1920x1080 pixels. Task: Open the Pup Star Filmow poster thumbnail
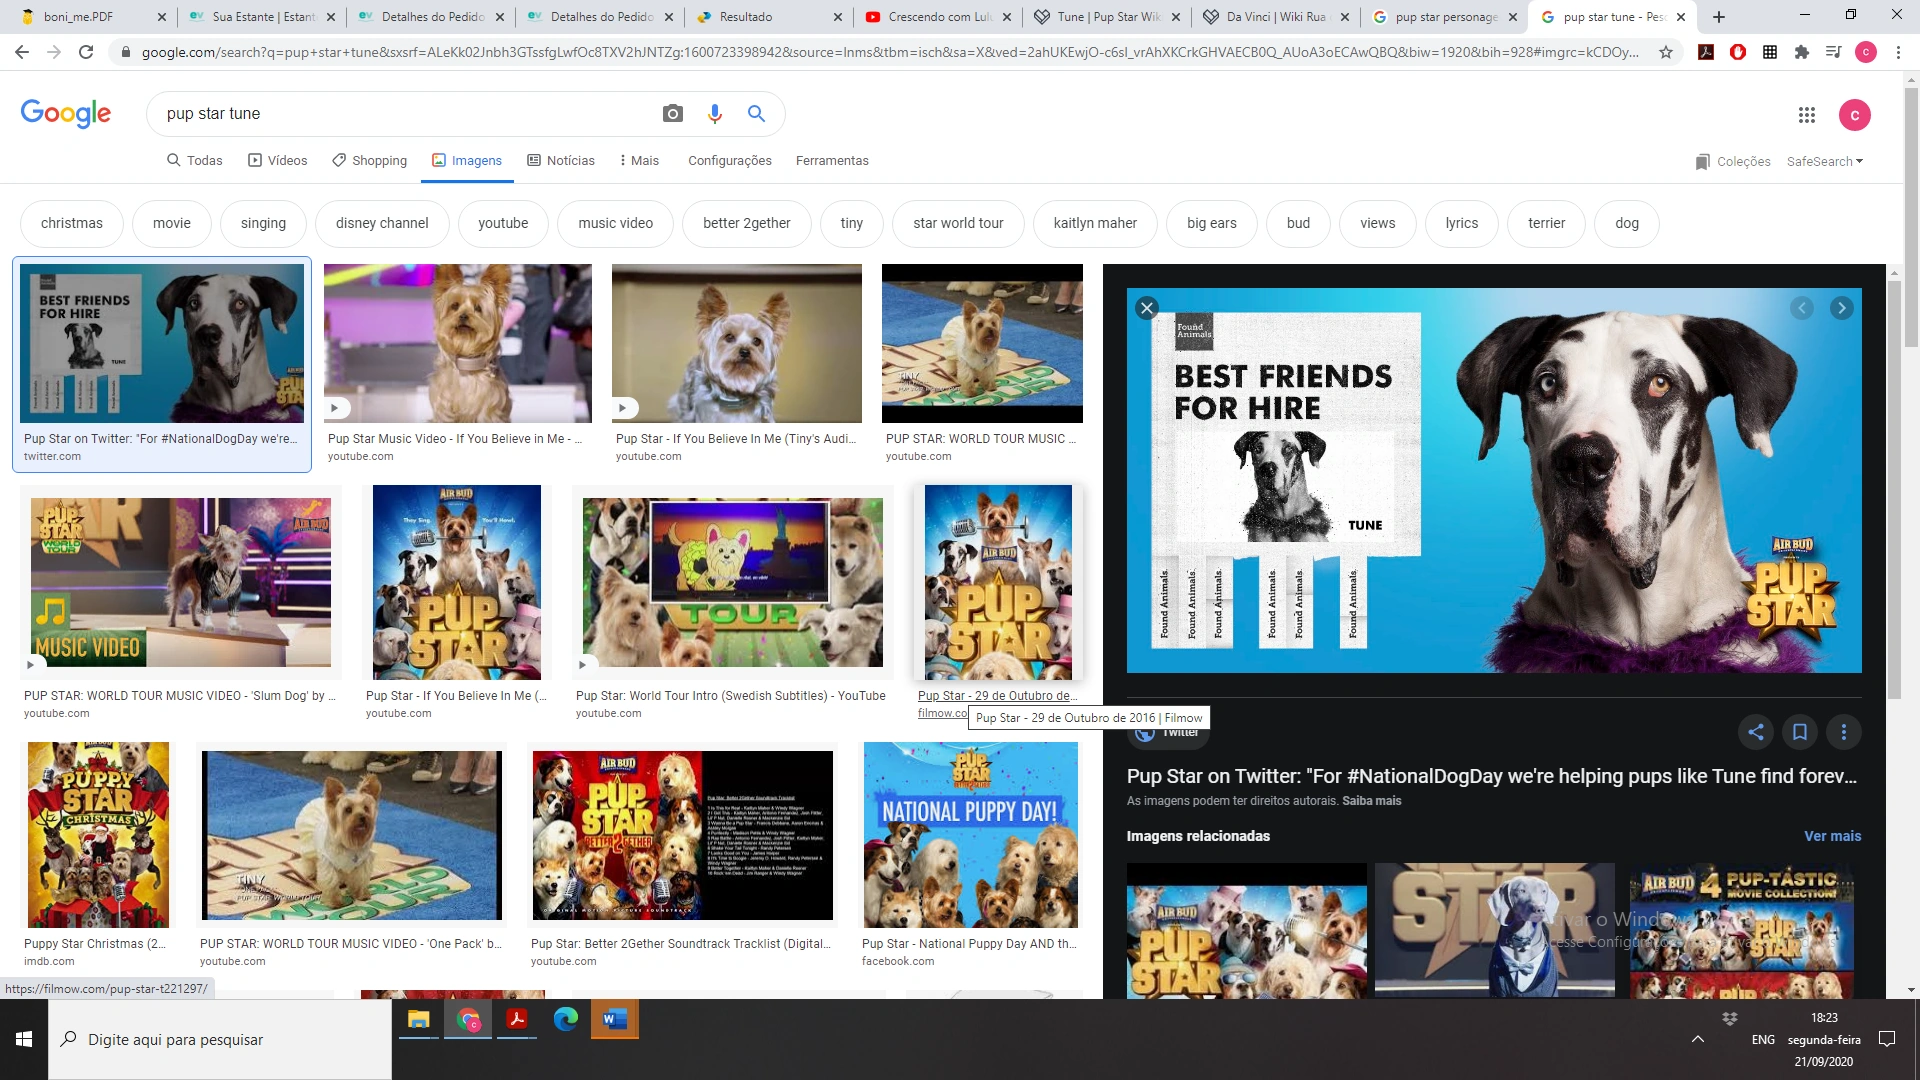[998, 582]
